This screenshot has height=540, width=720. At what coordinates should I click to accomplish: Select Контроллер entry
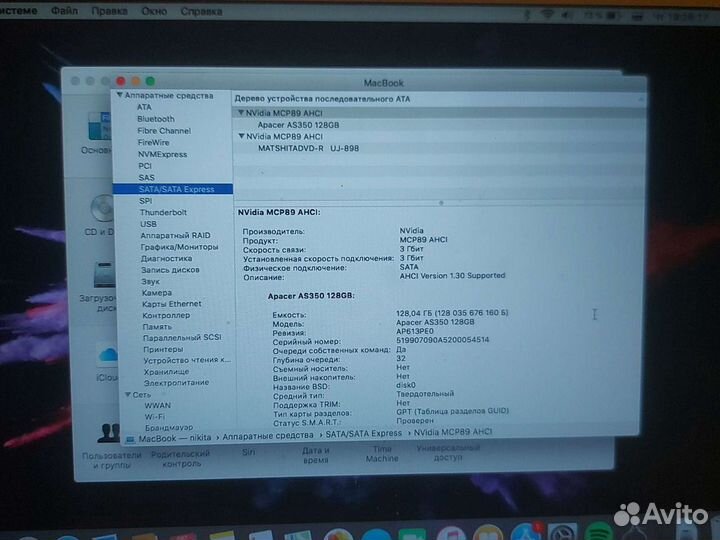[x=166, y=315]
